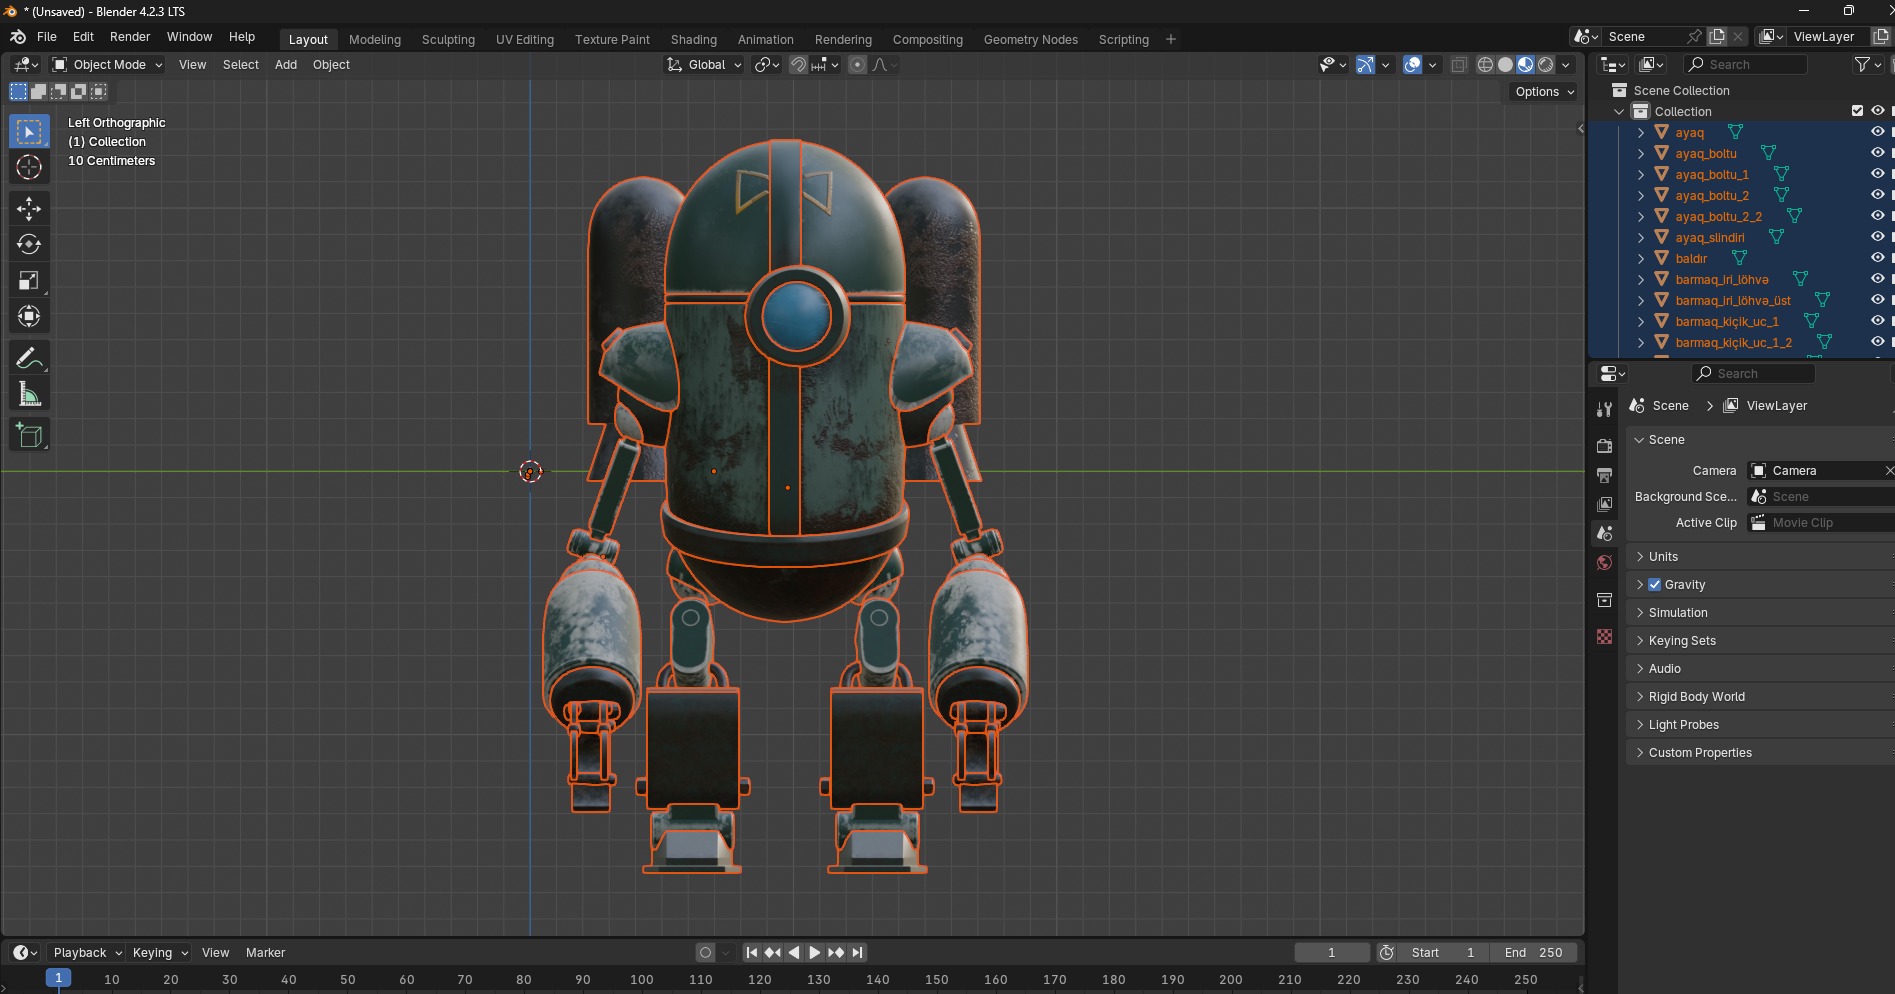This screenshot has height=994, width=1895.
Task: Click the Blender logo menu icon
Action: [x=18, y=36]
